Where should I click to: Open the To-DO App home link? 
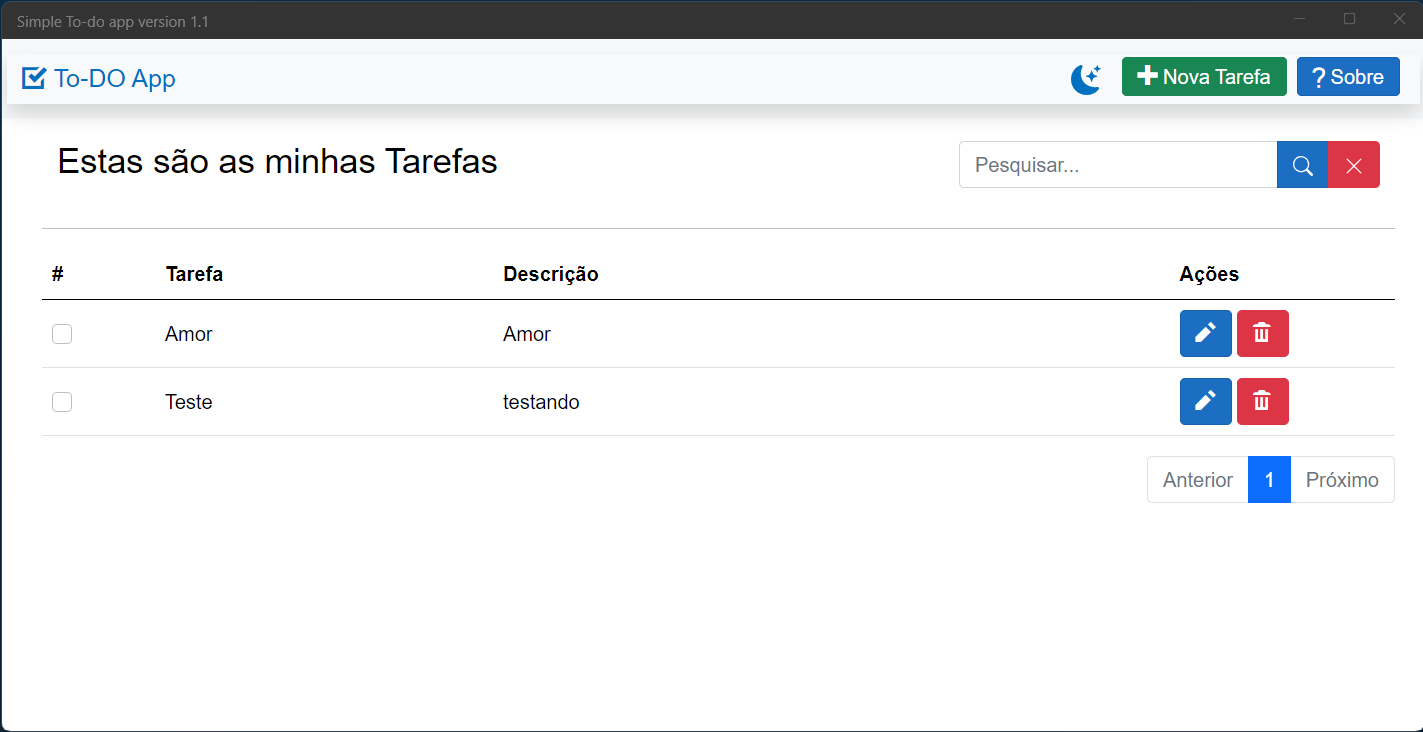coord(114,78)
